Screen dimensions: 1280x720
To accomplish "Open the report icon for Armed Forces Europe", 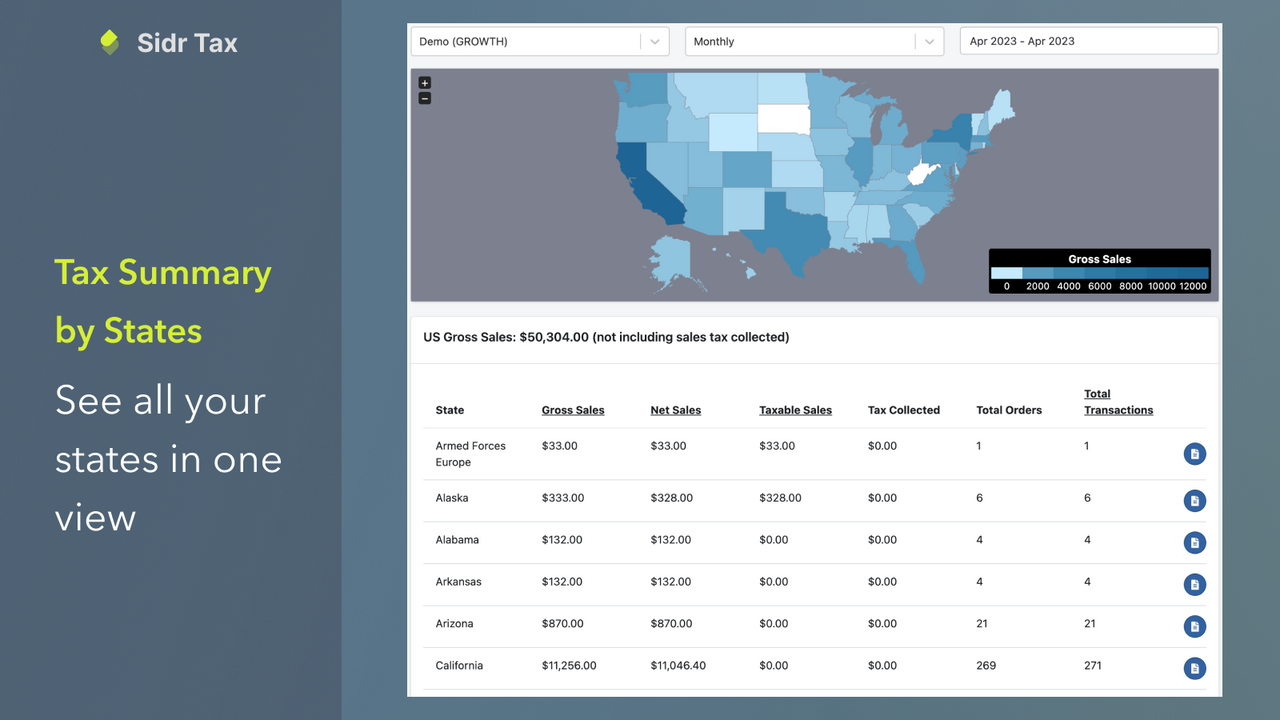I will [1195, 453].
